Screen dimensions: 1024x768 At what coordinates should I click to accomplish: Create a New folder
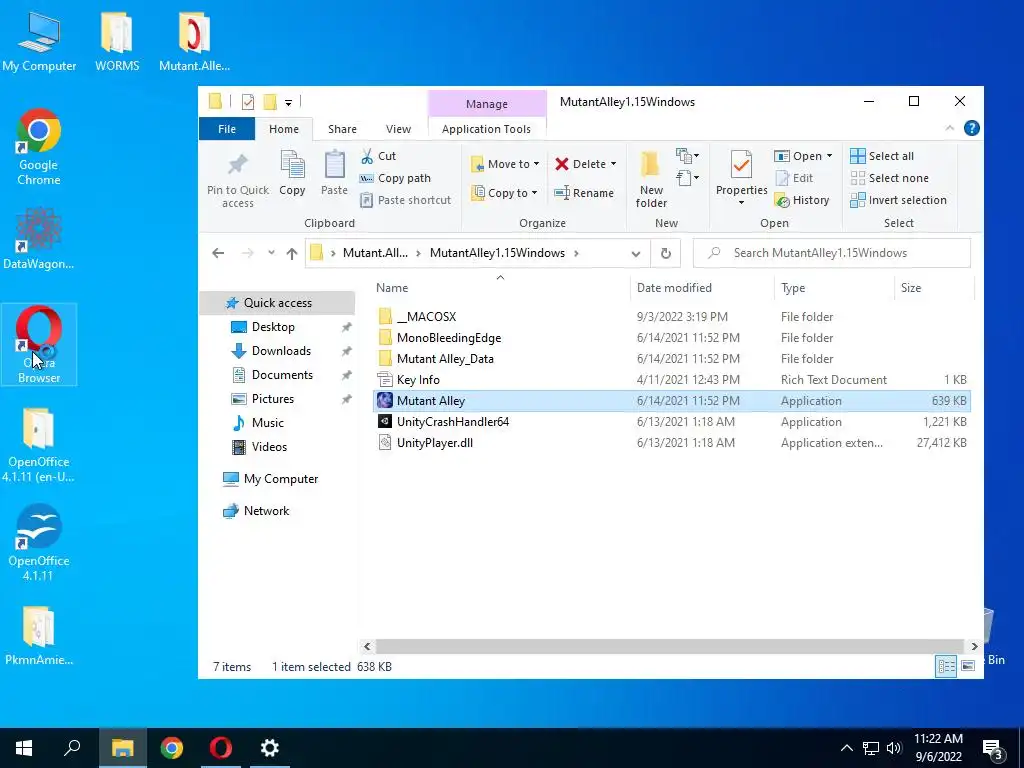click(x=651, y=179)
